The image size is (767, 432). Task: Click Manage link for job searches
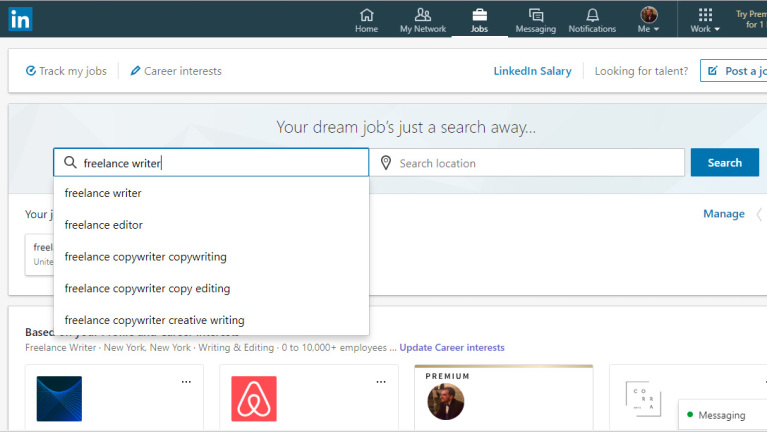click(x=724, y=214)
